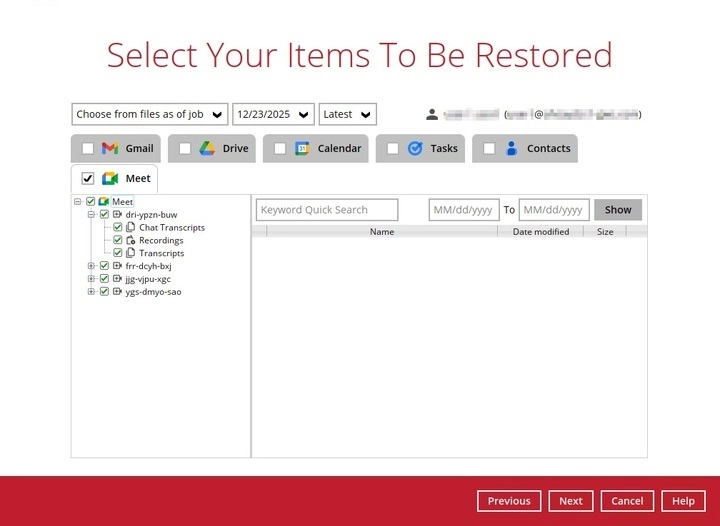Click the Recordings folder icon in tree

click(131, 241)
